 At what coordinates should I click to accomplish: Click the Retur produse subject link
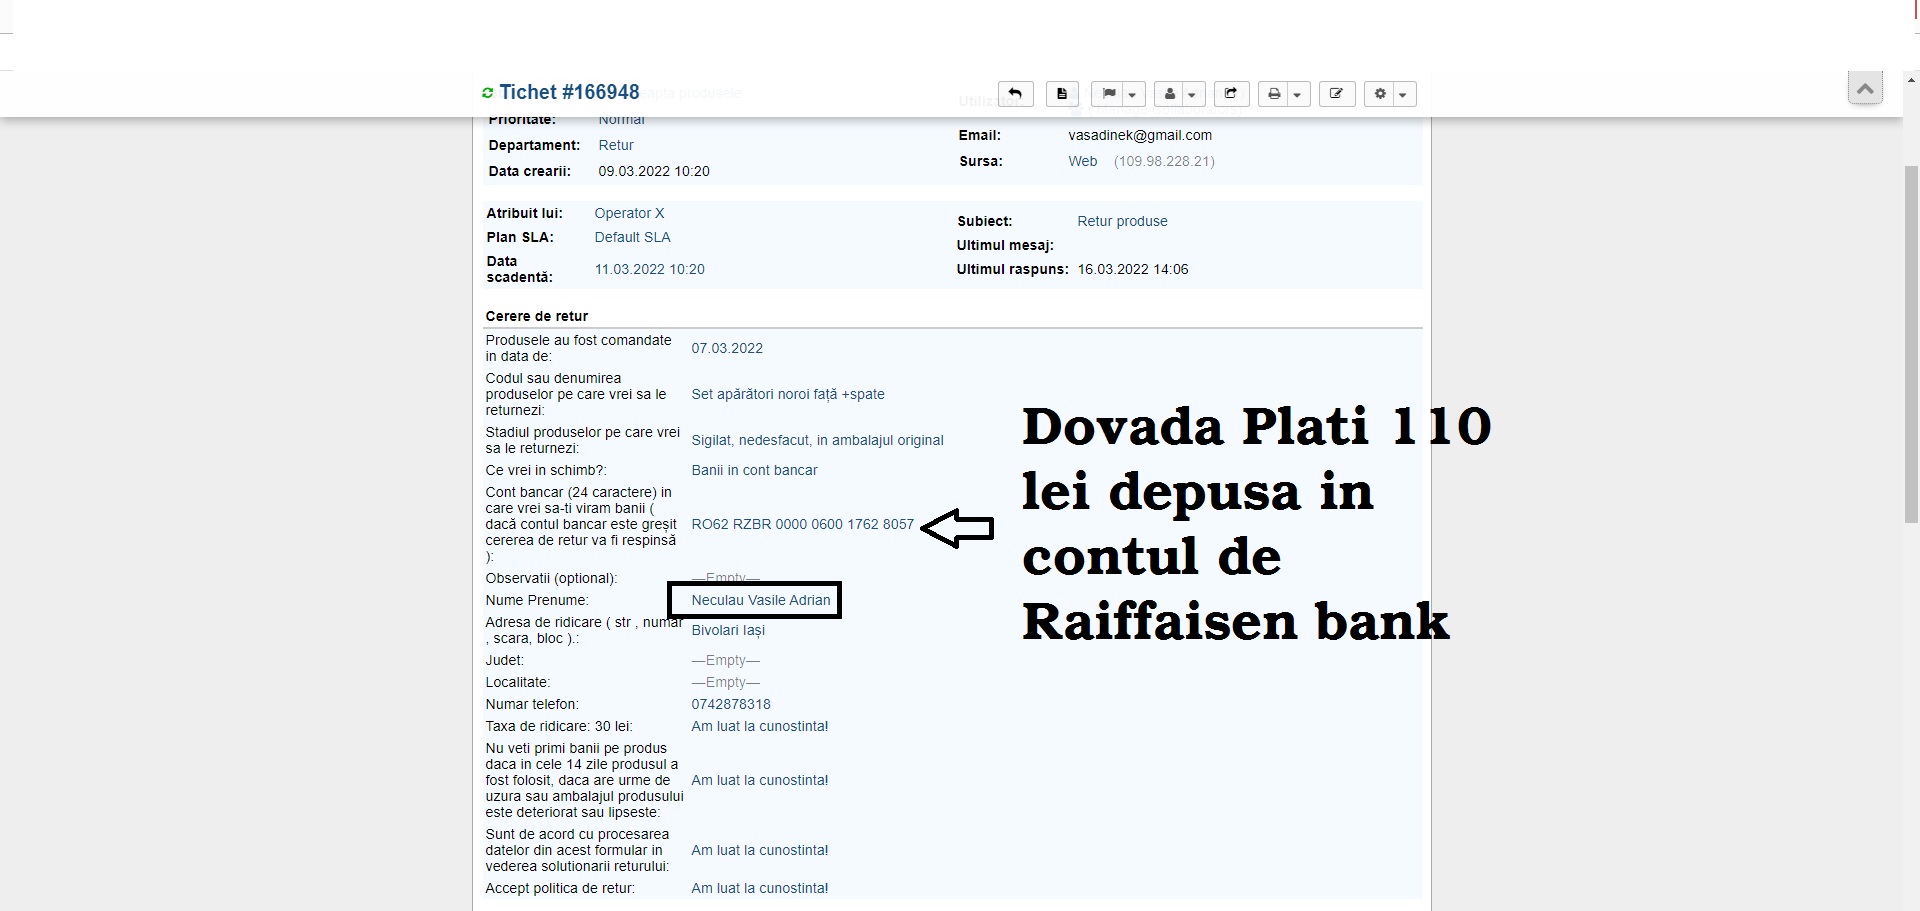click(x=1122, y=221)
